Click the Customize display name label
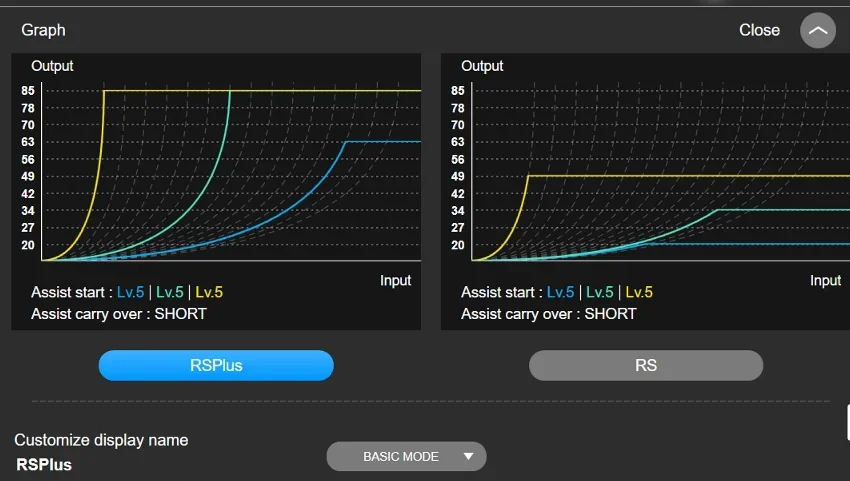 pyautogui.click(x=101, y=440)
